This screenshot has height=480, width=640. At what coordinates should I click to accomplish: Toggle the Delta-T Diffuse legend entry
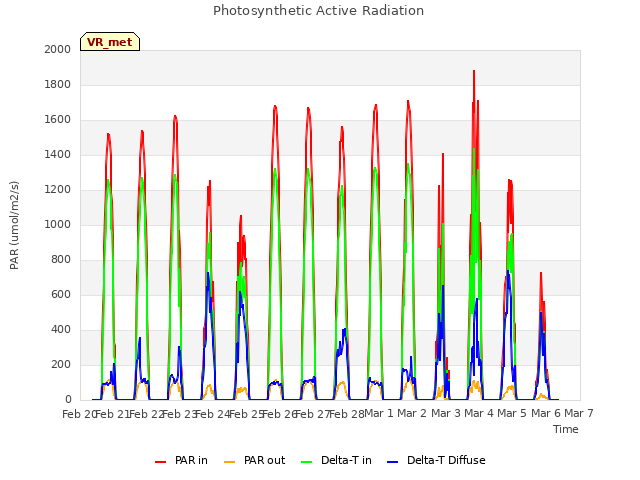pos(436,460)
